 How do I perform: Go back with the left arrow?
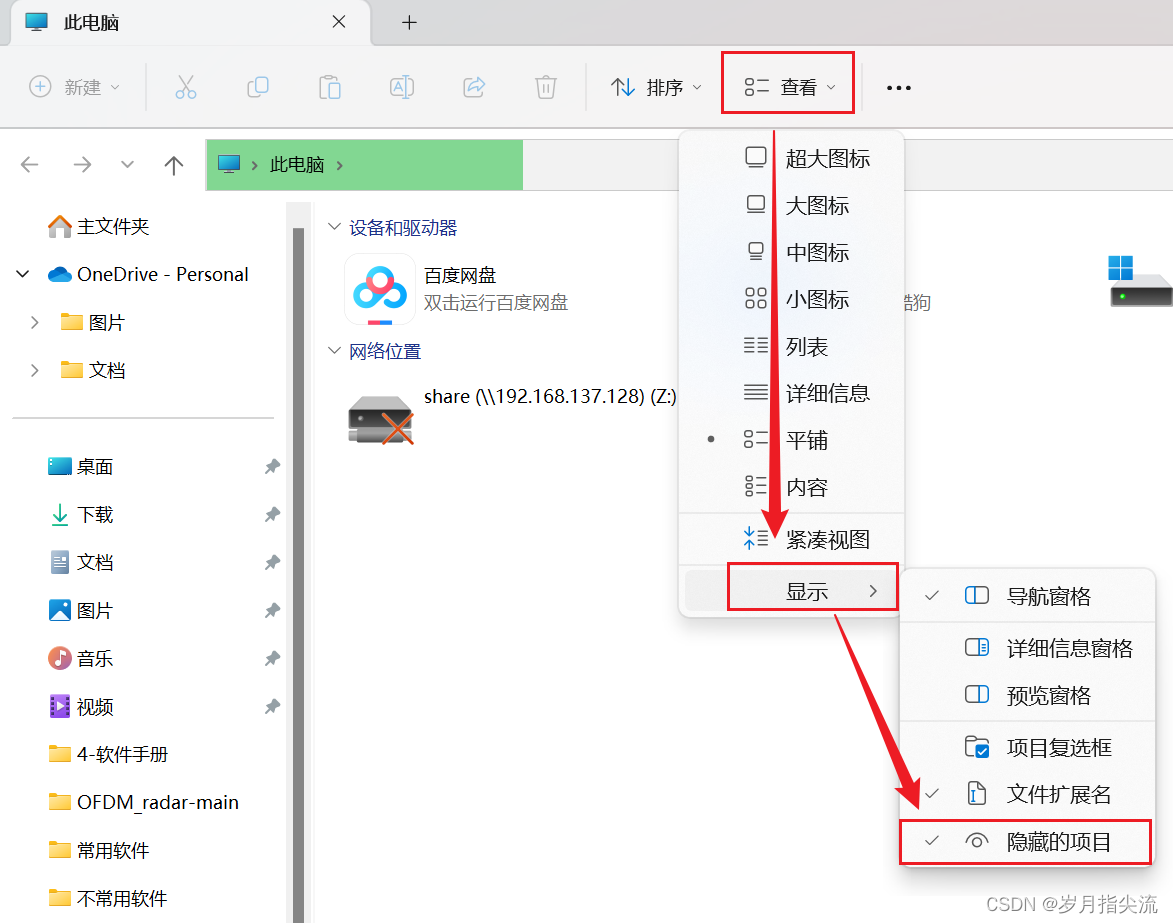(30, 165)
